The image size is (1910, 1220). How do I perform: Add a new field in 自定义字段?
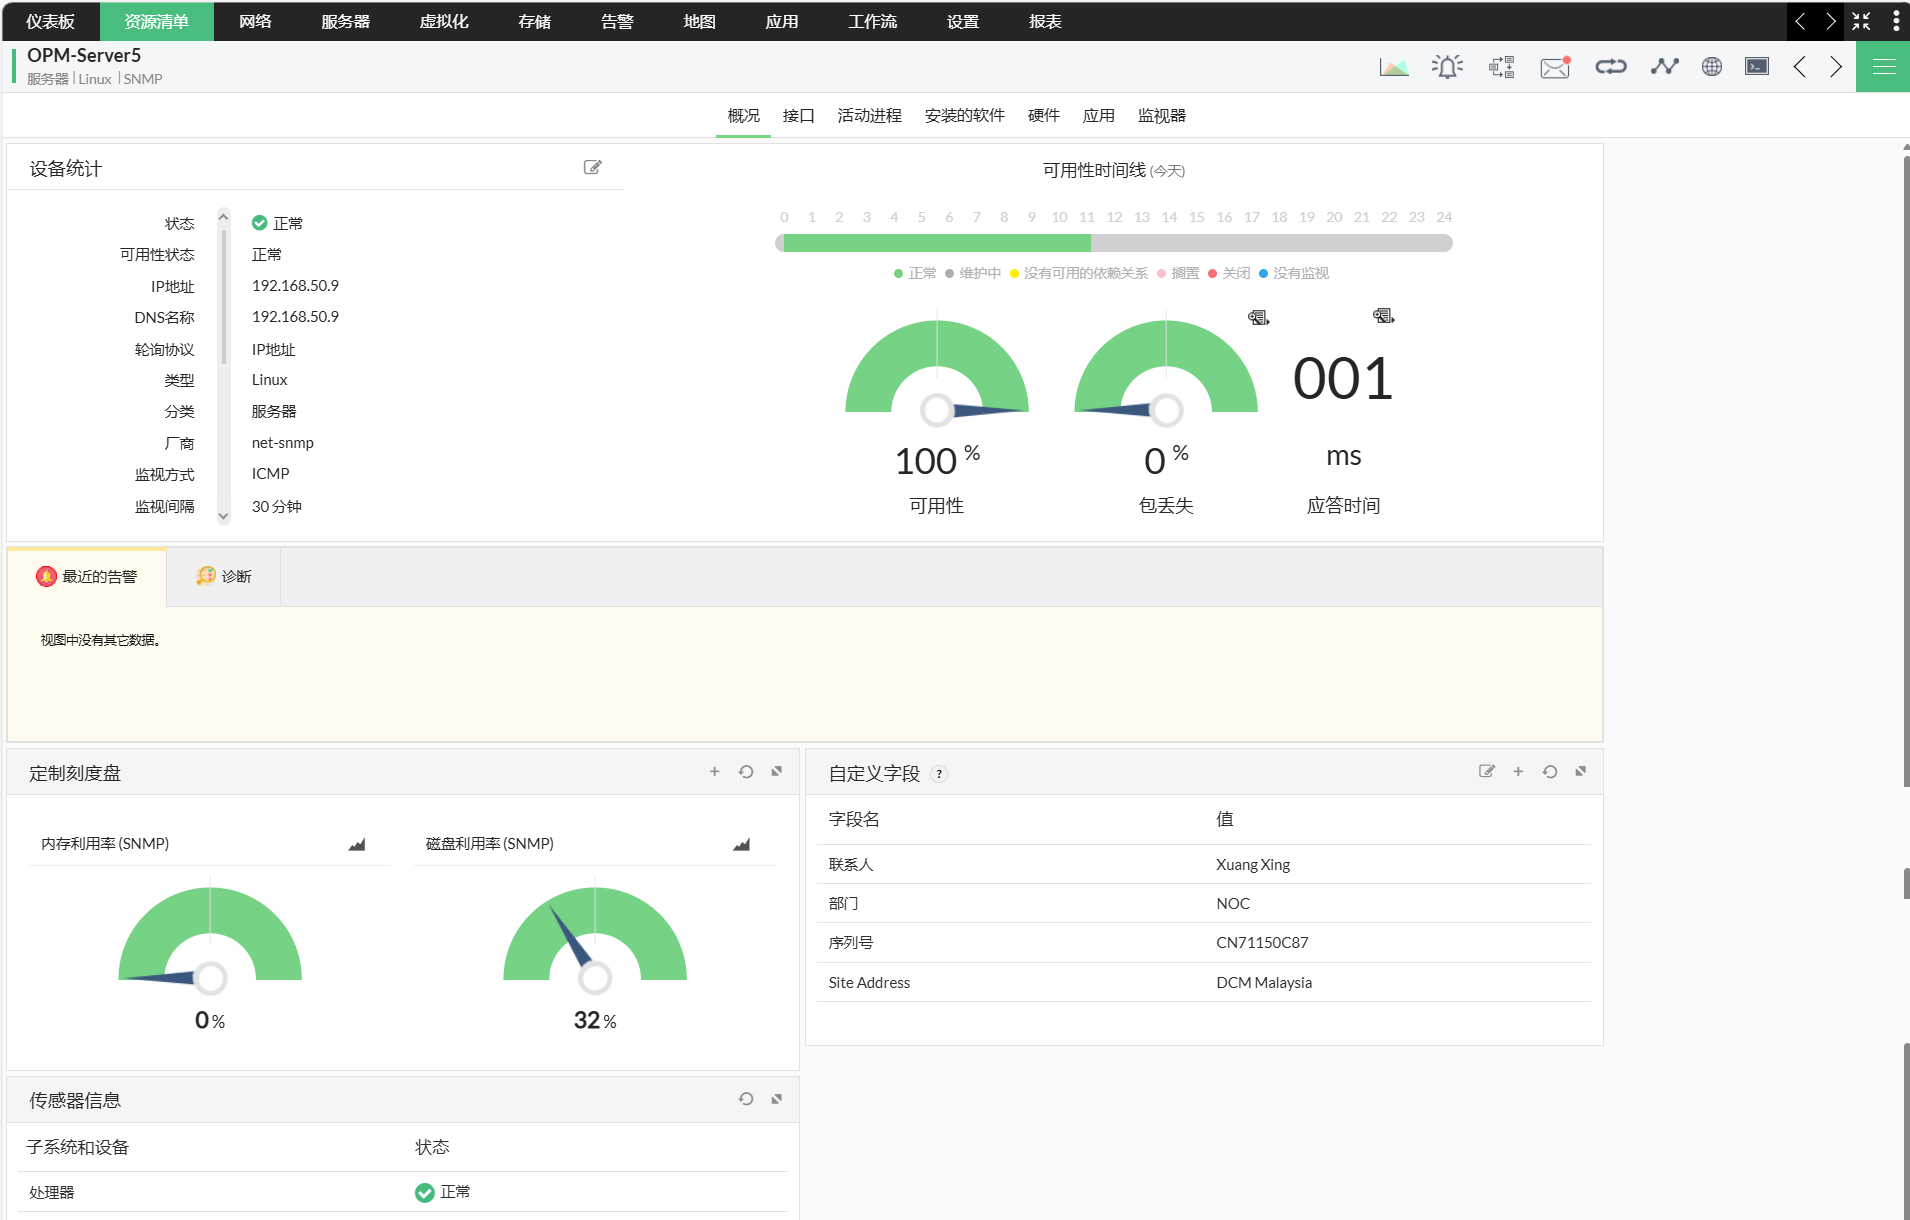coord(1518,772)
